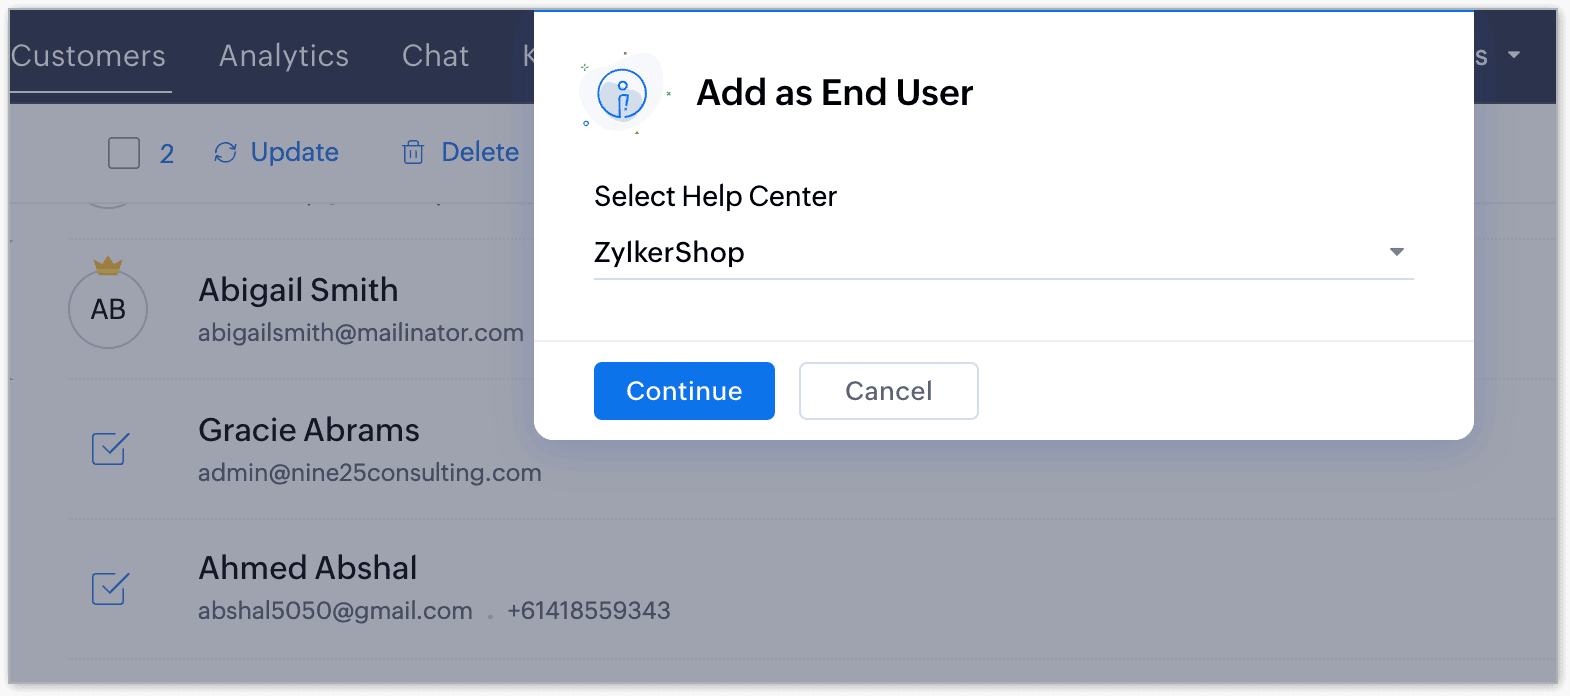Click the Update refresh icon
The height and width of the screenshot is (696, 1570).
(225, 152)
